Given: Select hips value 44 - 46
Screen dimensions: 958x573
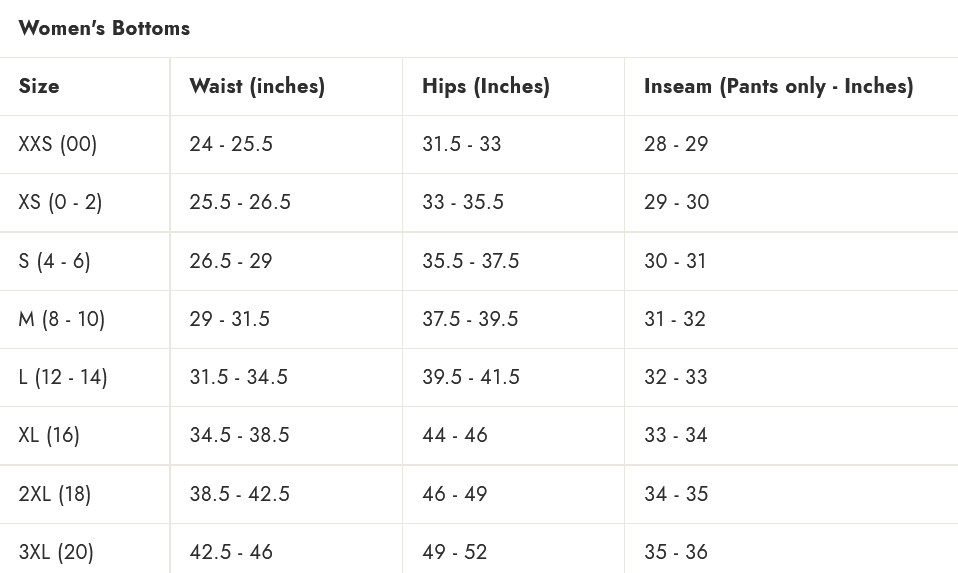Looking at the screenshot, I should click(x=455, y=435).
